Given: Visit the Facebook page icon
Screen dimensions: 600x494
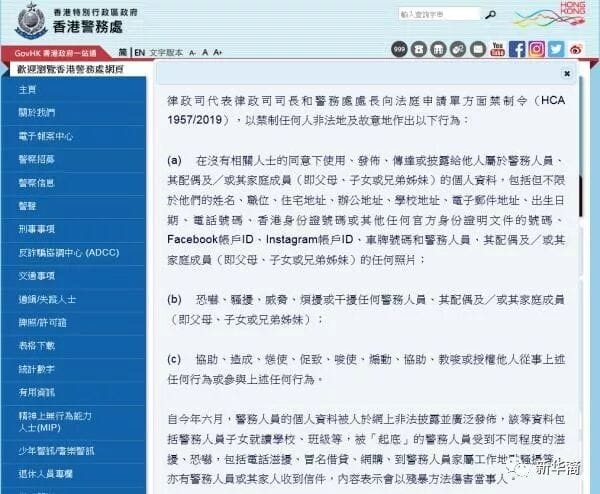Looking at the screenshot, I should (517, 49).
